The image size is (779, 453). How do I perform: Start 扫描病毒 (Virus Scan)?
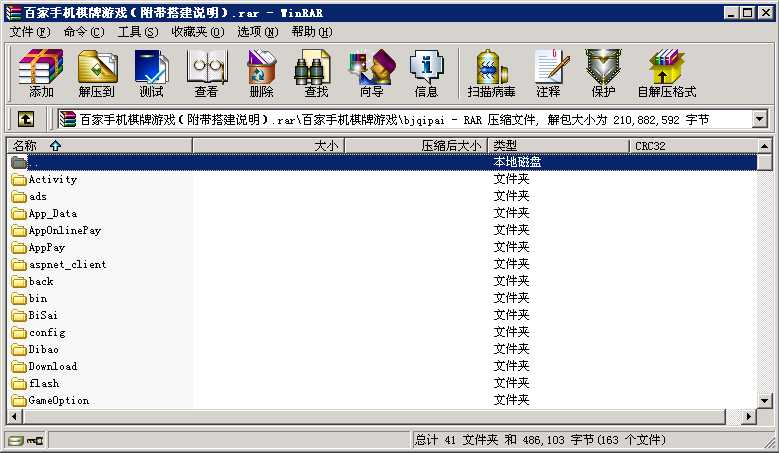(491, 73)
